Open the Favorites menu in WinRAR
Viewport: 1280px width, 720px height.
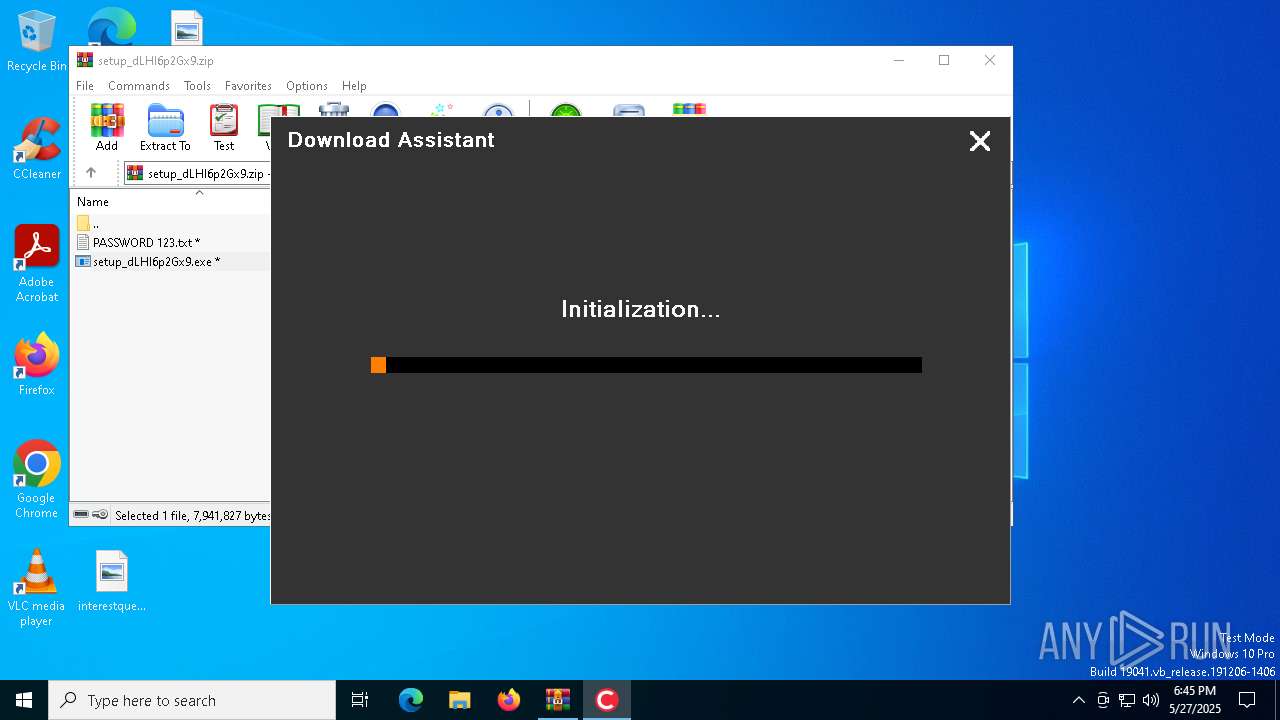[248, 86]
